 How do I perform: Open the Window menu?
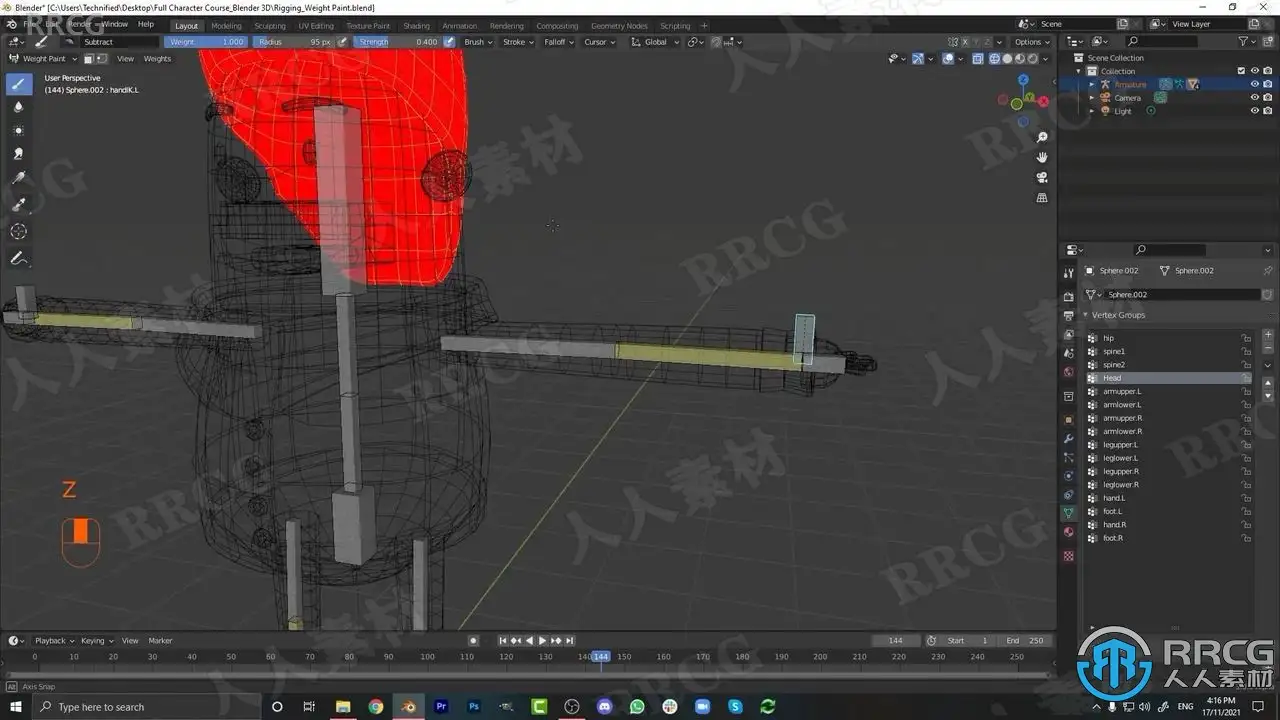tap(114, 24)
